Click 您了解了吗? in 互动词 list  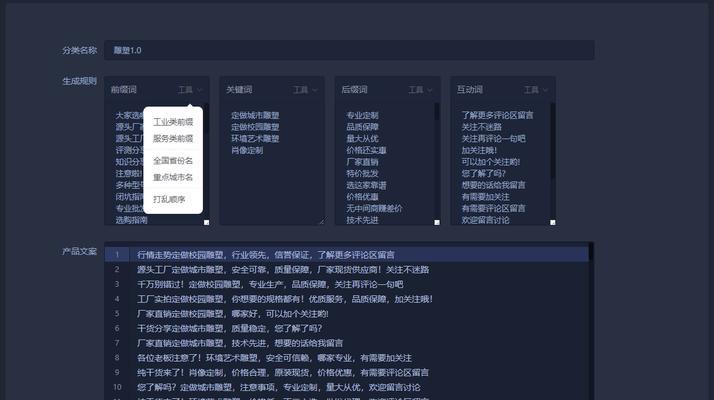[x=484, y=174]
